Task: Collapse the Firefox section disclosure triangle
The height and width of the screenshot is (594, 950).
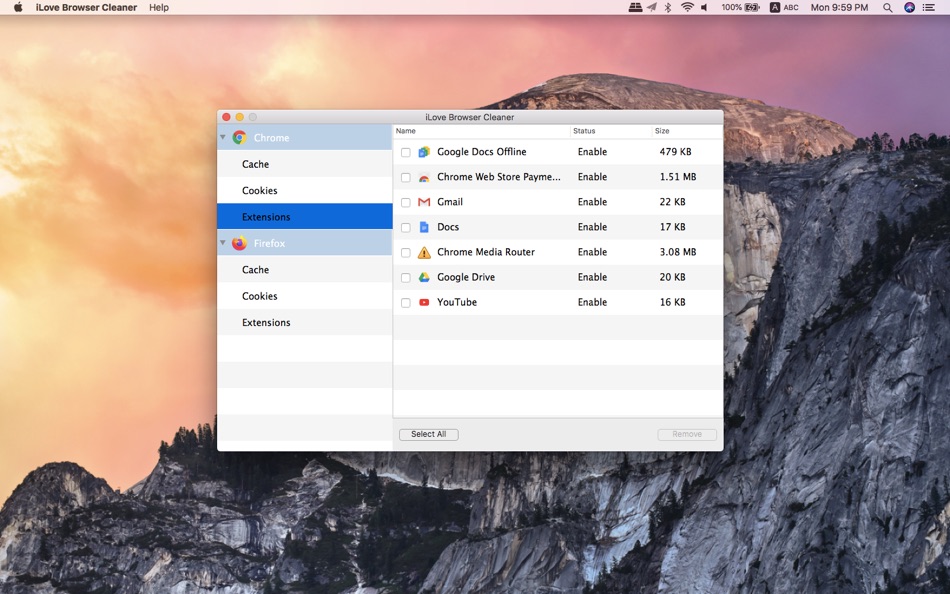Action: 223,243
